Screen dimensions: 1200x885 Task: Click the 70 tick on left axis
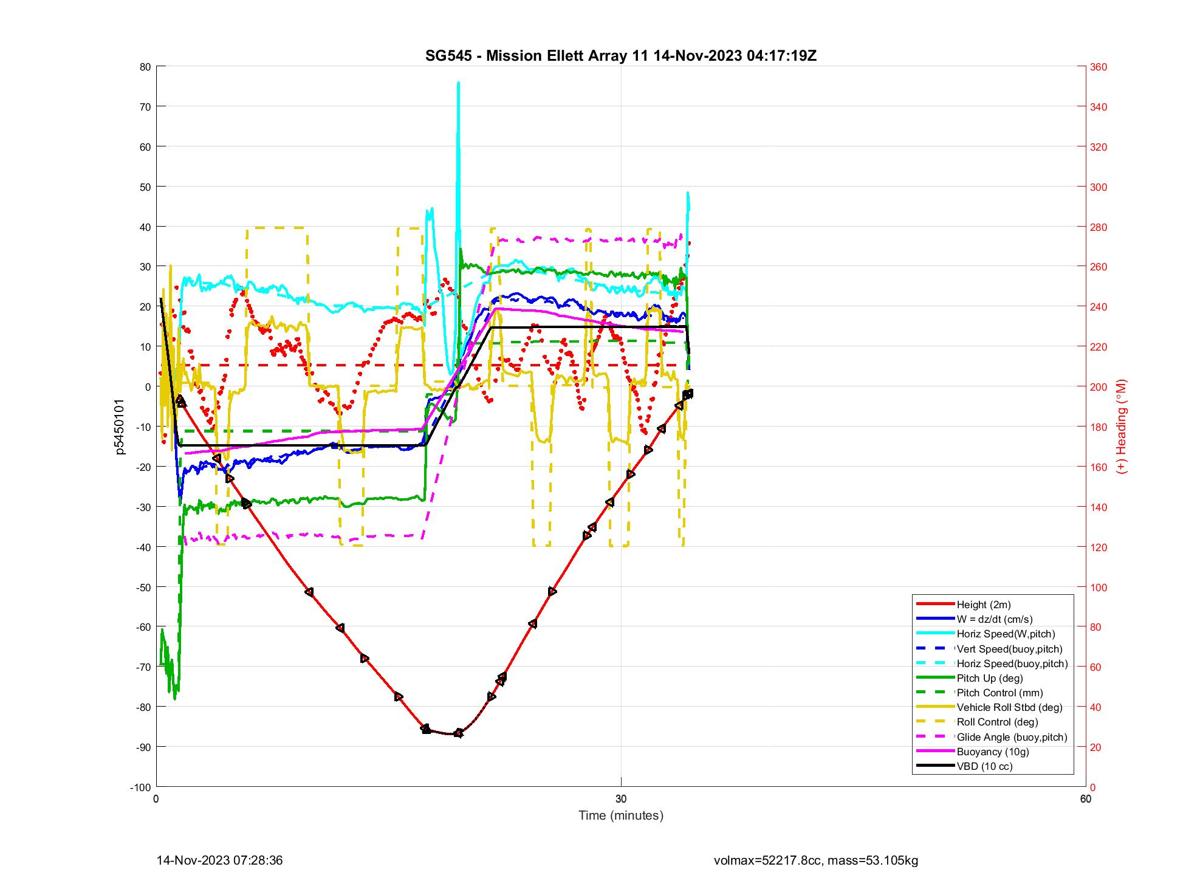coord(145,107)
